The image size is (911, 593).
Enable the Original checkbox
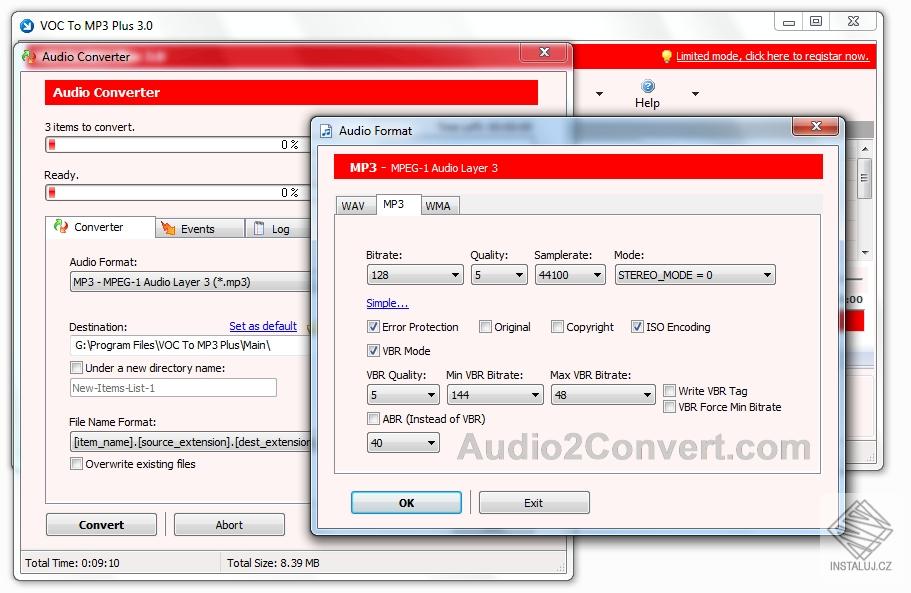click(x=485, y=327)
